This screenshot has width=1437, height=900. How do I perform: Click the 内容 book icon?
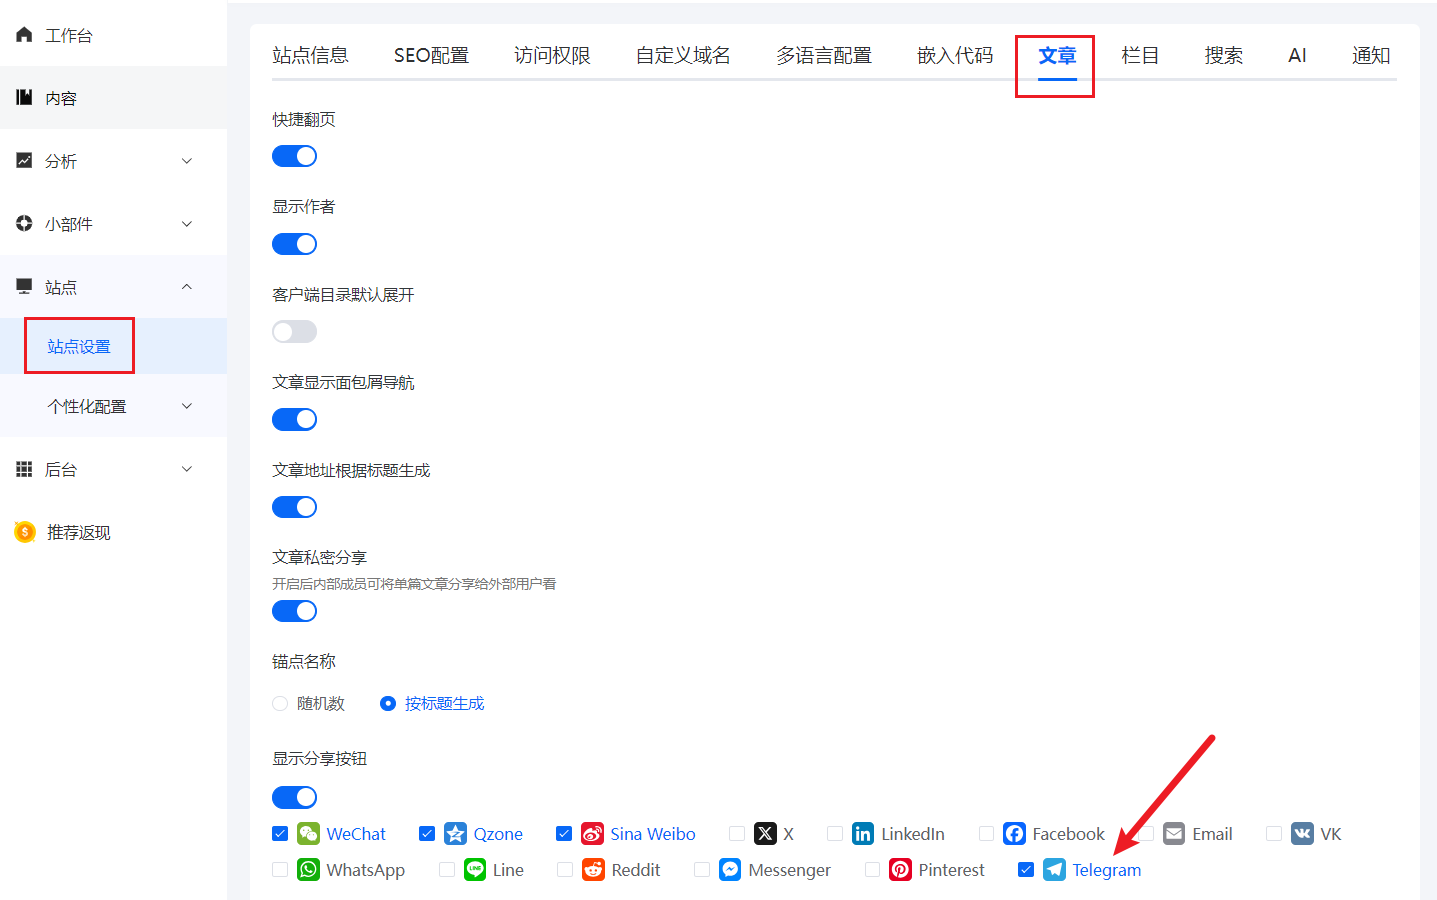pos(24,97)
